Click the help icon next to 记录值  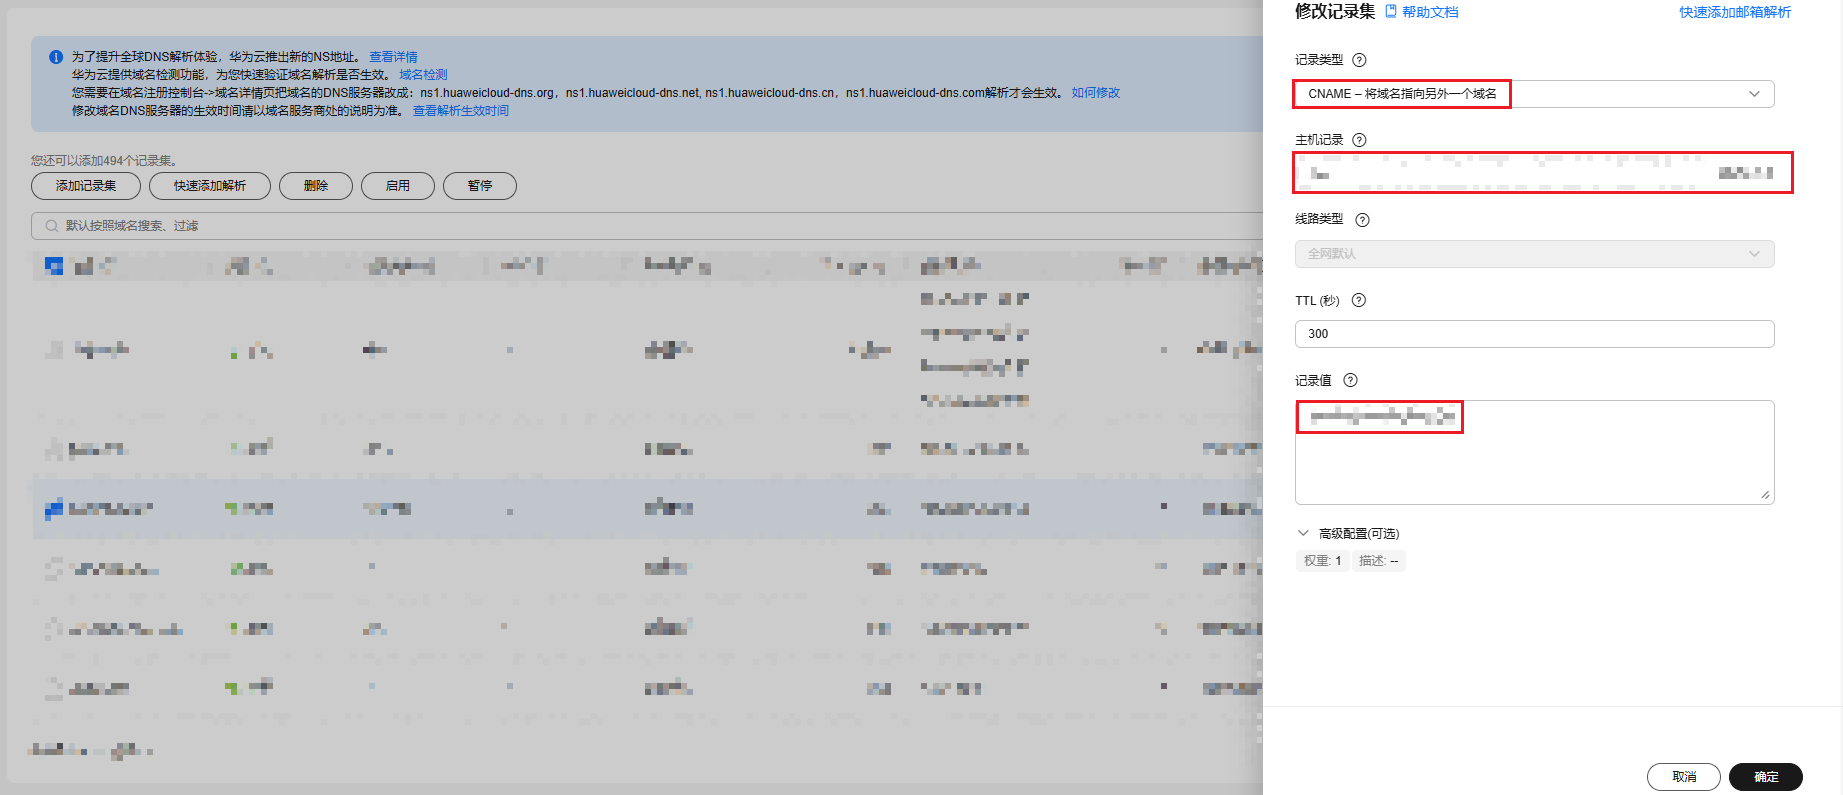(x=1350, y=380)
